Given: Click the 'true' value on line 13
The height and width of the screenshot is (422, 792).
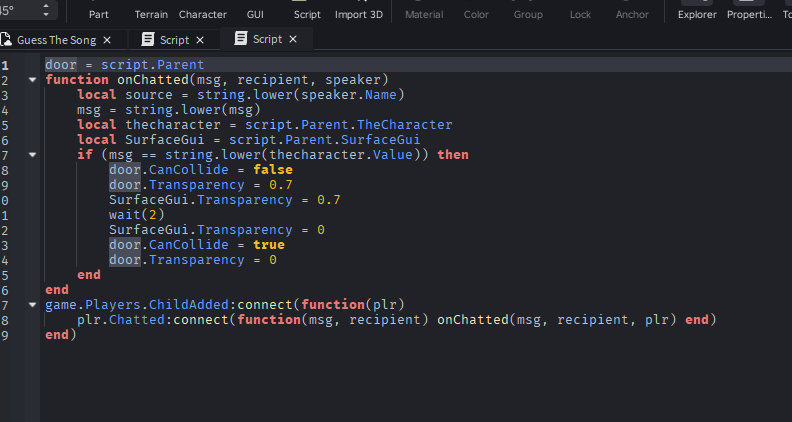Looking at the screenshot, I should click(x=269, y=245).
